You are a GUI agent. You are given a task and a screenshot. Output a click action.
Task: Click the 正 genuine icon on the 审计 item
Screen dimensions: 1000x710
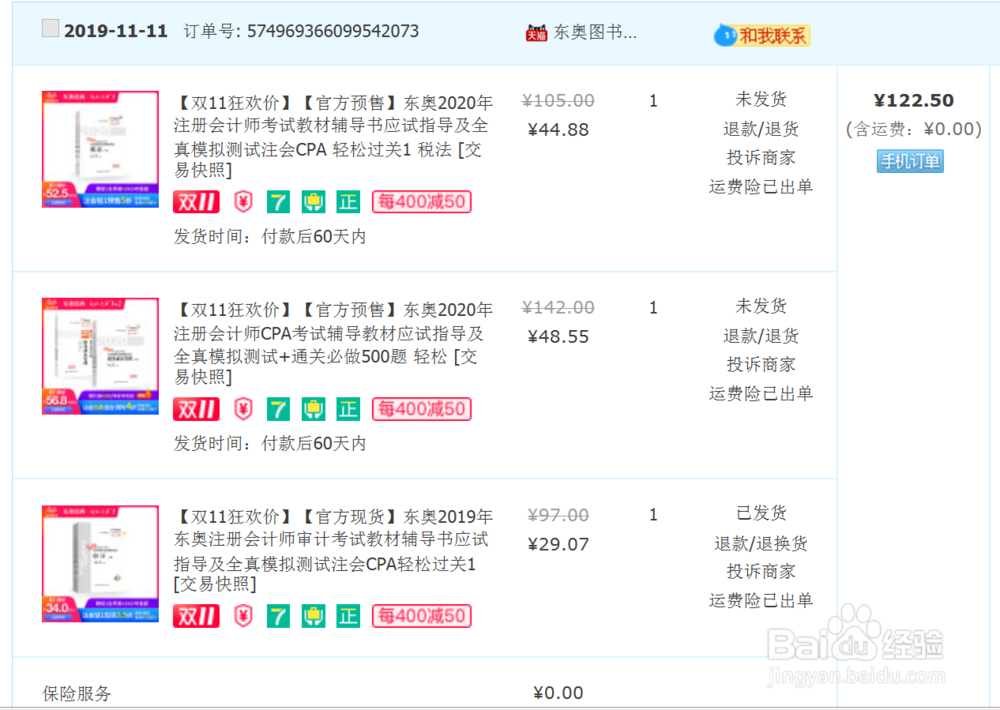click(x=348, y=616)
